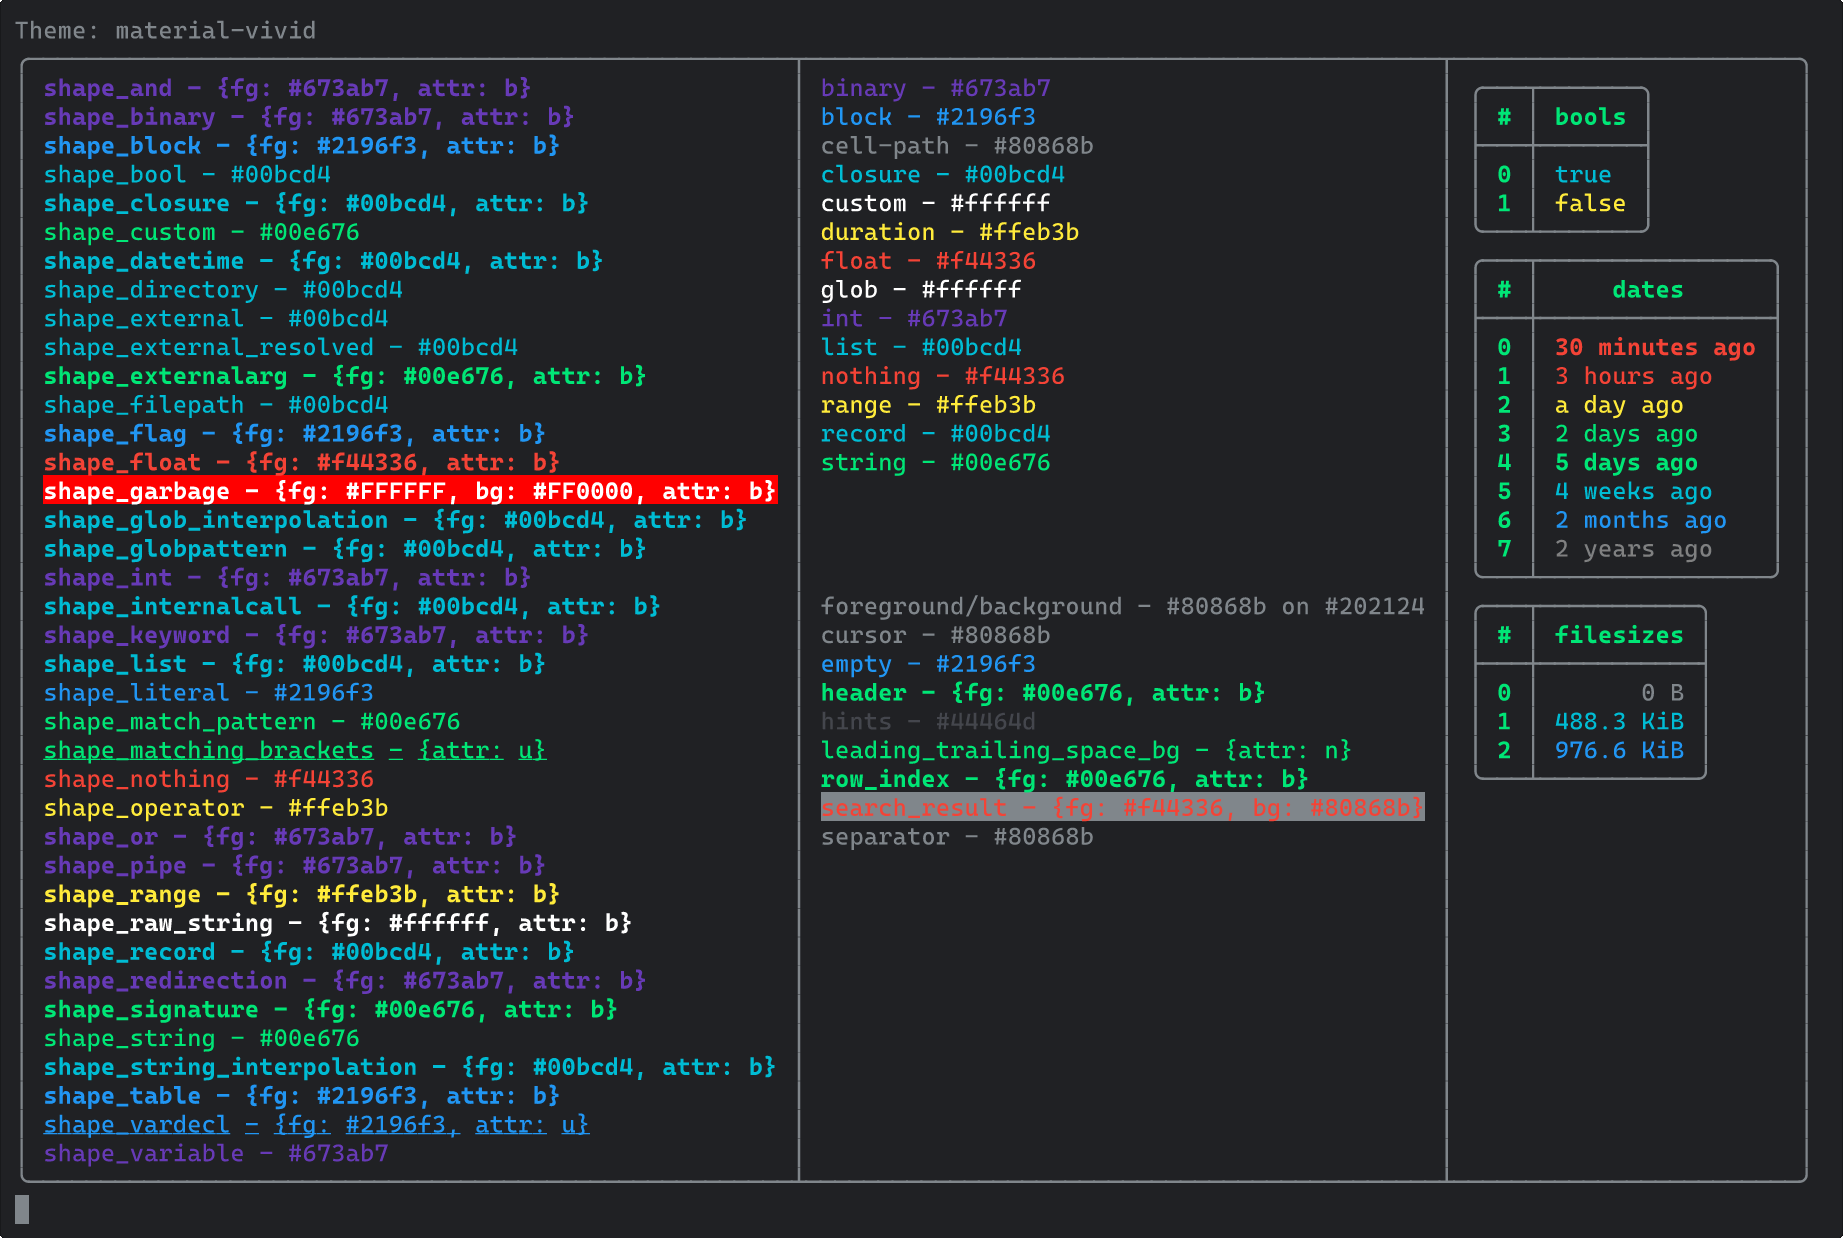Click the filesizes table header

click(x=1619, y=635)
